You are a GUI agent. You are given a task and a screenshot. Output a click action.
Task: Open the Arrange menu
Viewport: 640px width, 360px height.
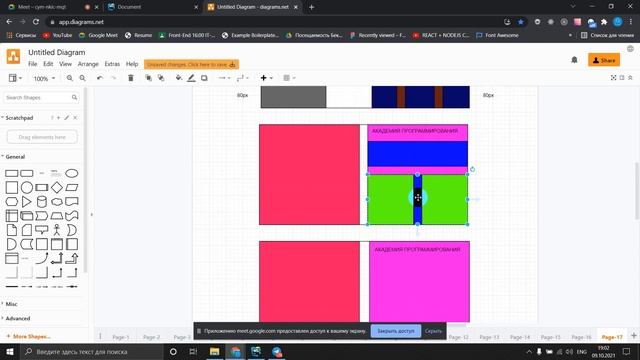tap(88, 64)
